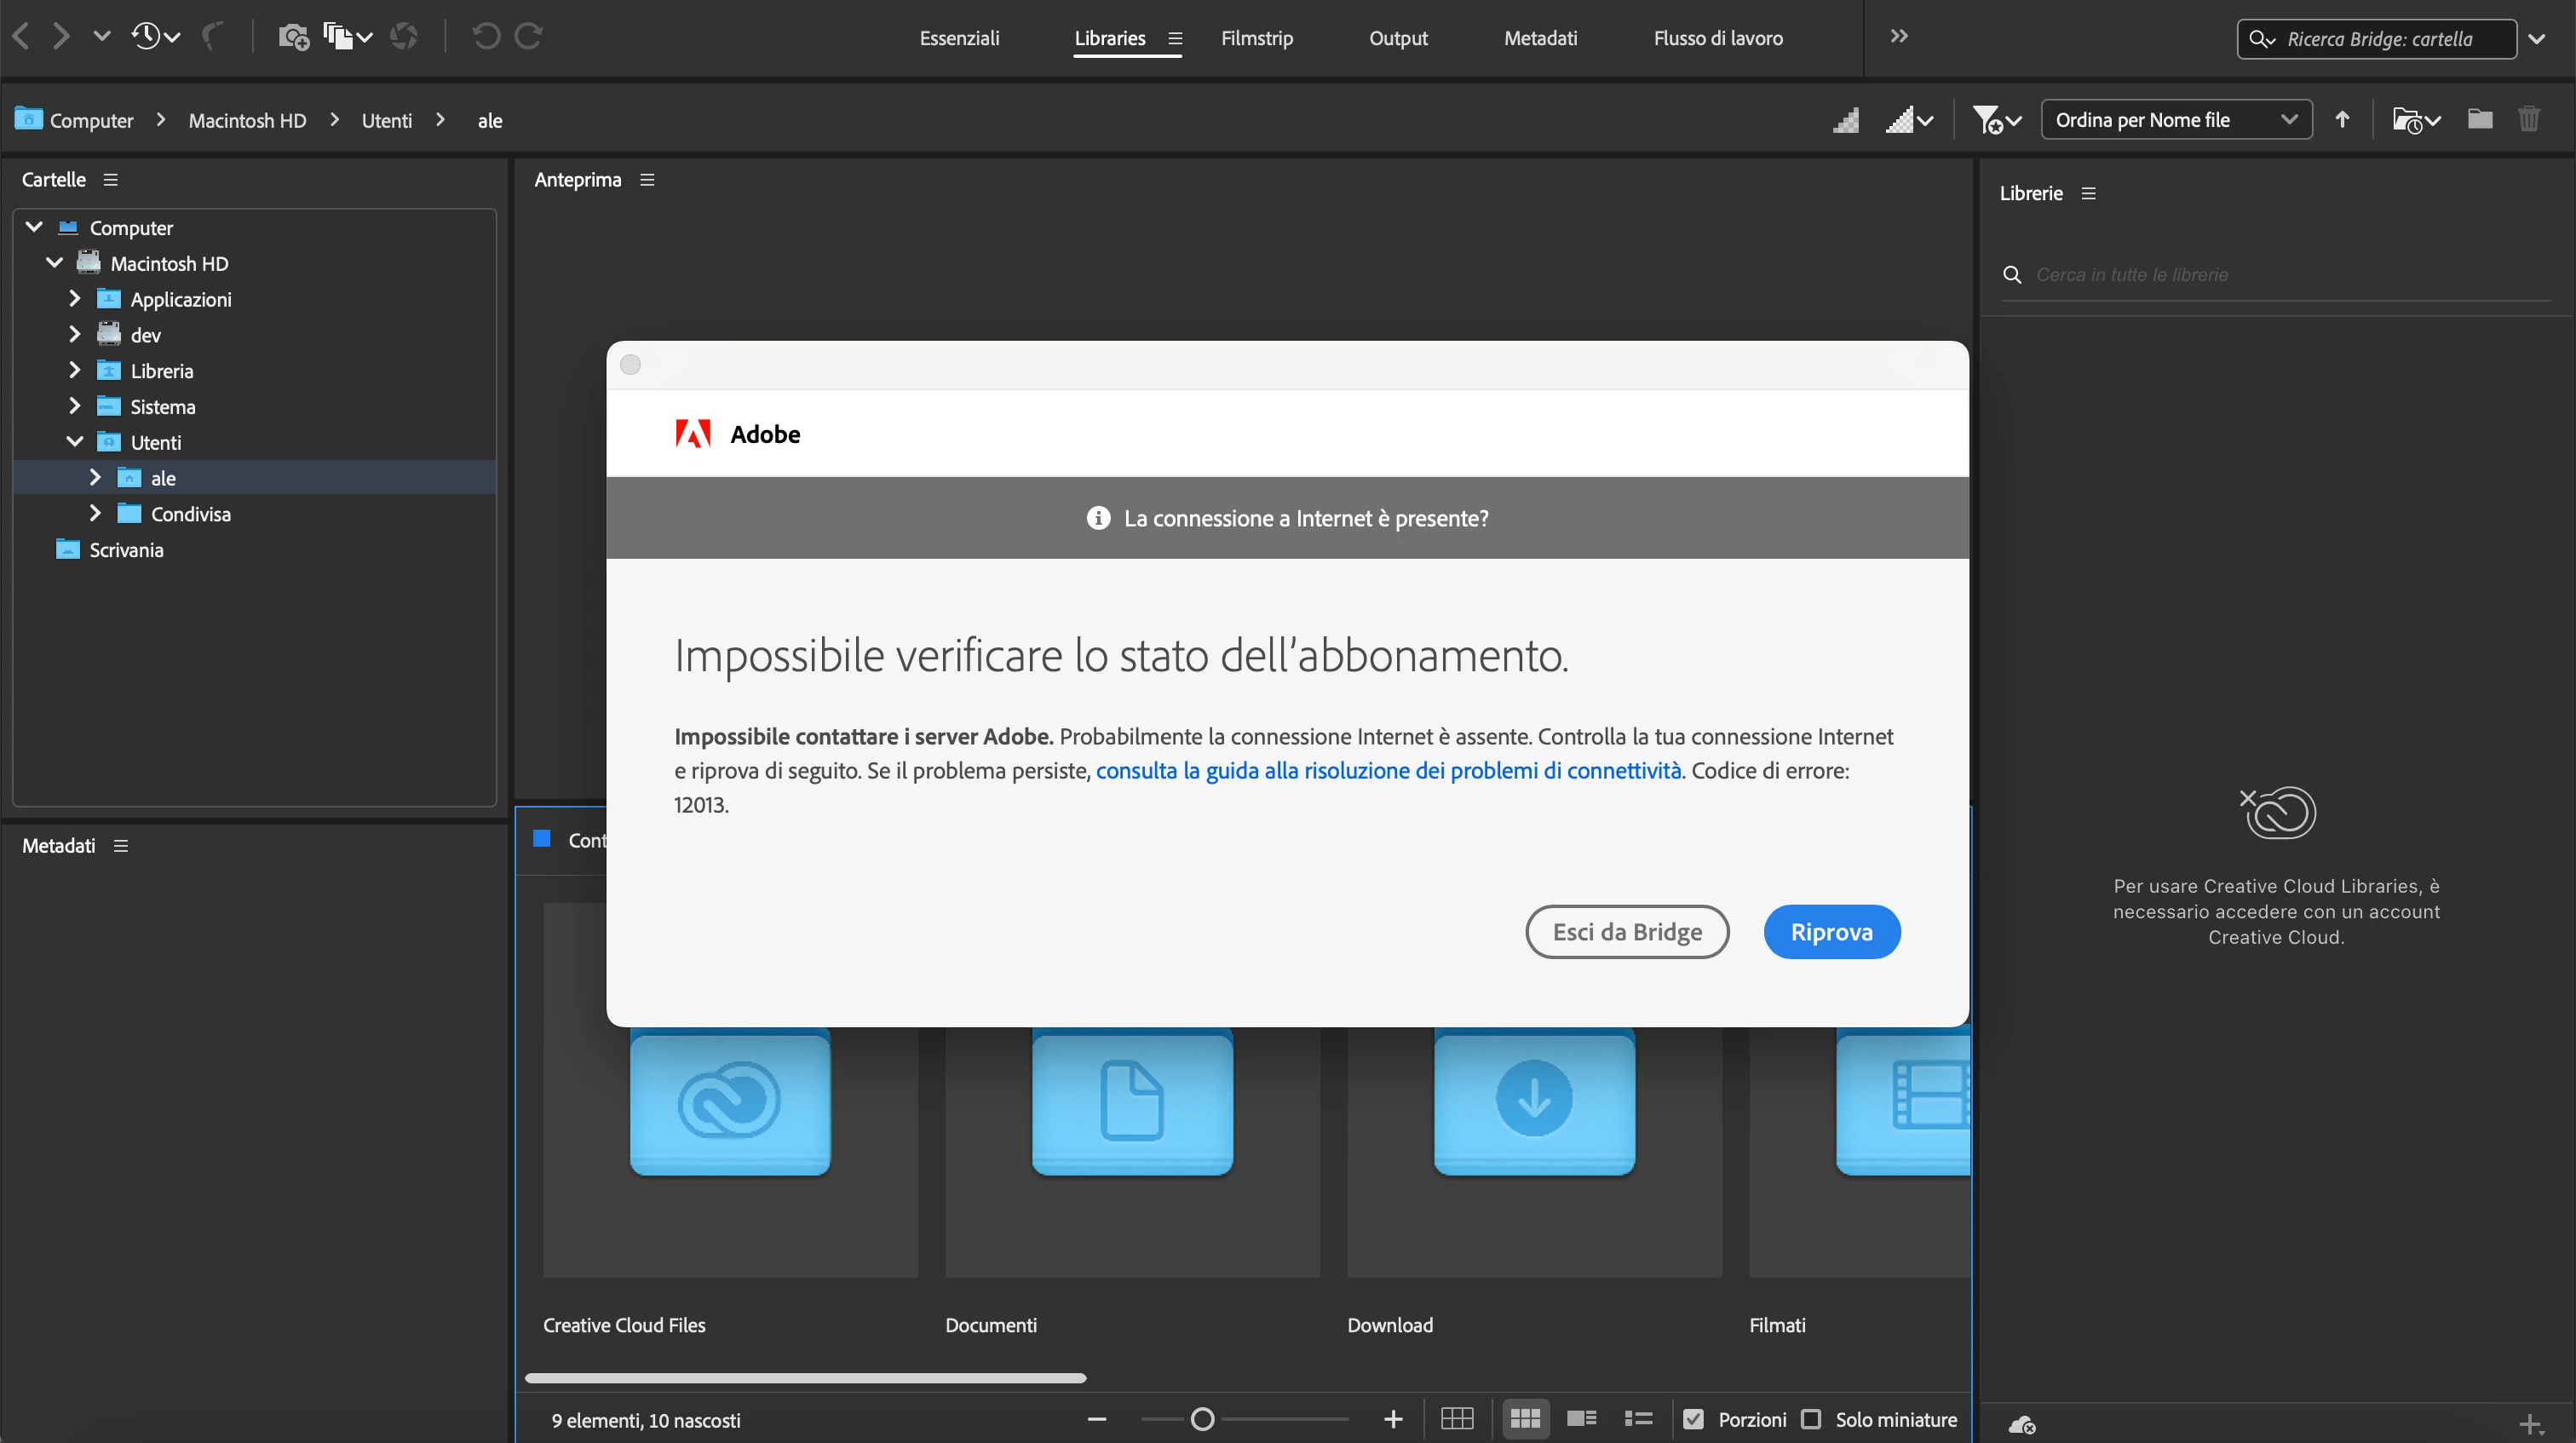
Task: Select the details view icon
Action: (1581, 1418)
